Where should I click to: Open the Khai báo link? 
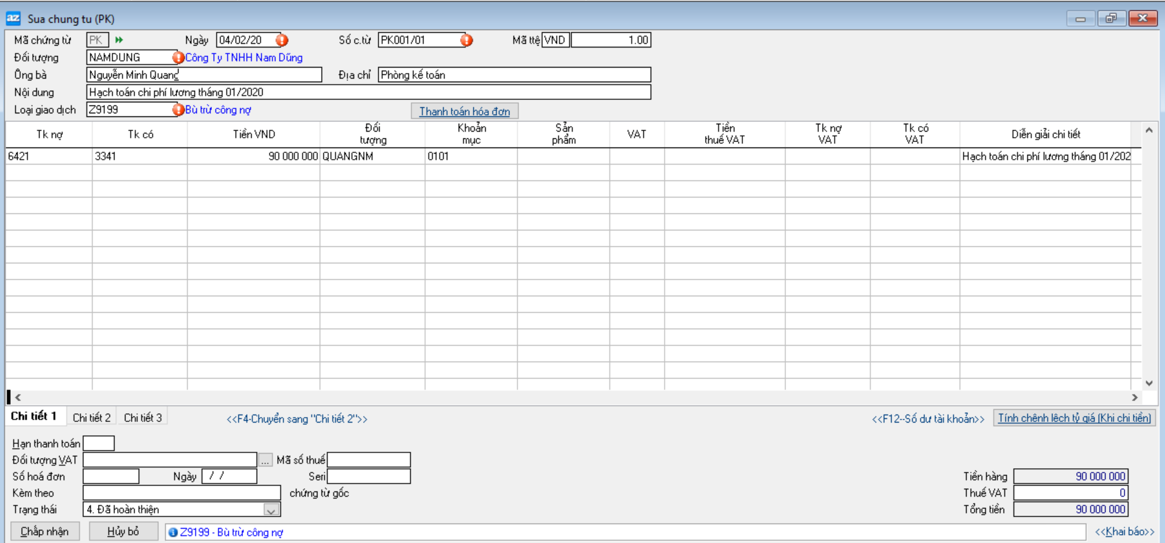[1124, 532]
